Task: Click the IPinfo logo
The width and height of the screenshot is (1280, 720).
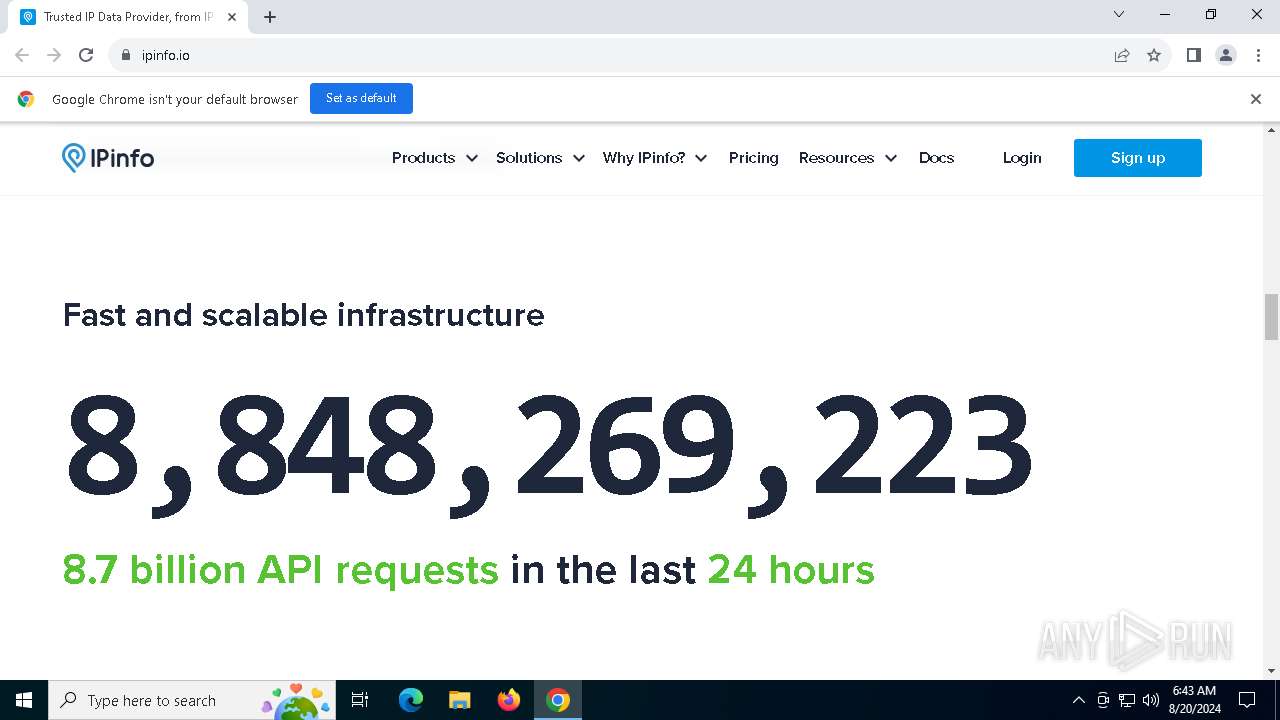Action: tap(108, 158)
